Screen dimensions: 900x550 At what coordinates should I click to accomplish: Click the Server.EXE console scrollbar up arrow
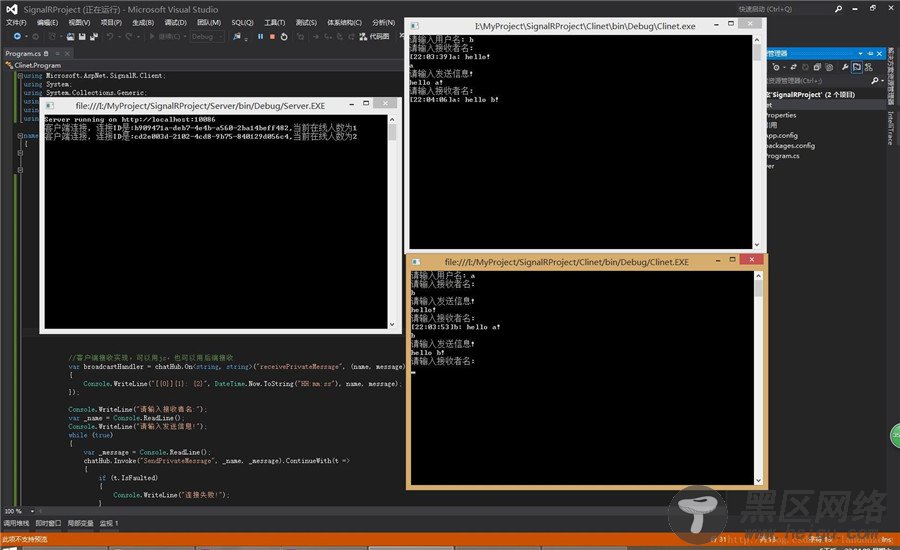coord(392,119)
